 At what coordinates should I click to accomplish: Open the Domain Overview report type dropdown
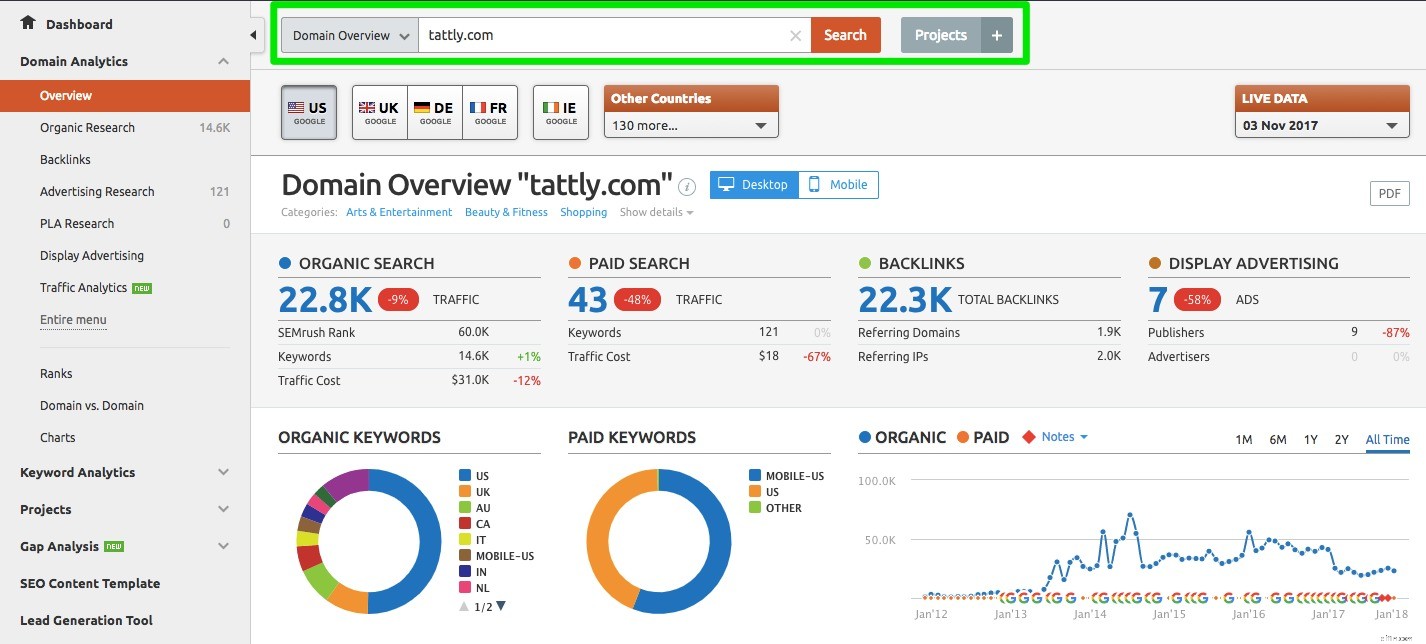click(348, 34)
